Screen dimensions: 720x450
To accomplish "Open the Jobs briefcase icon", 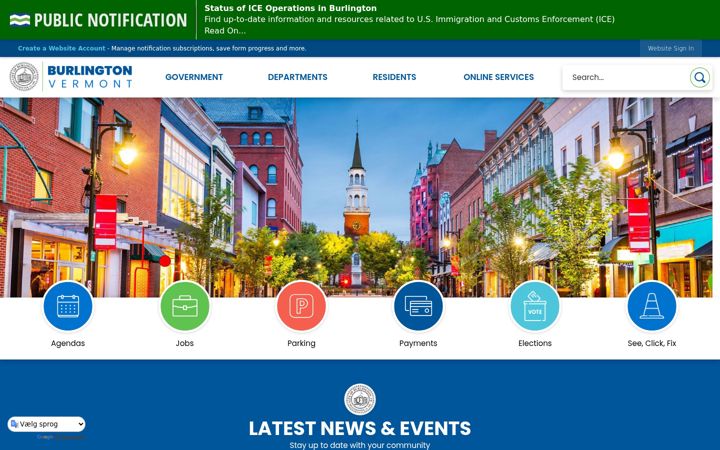I will (185, 306).
